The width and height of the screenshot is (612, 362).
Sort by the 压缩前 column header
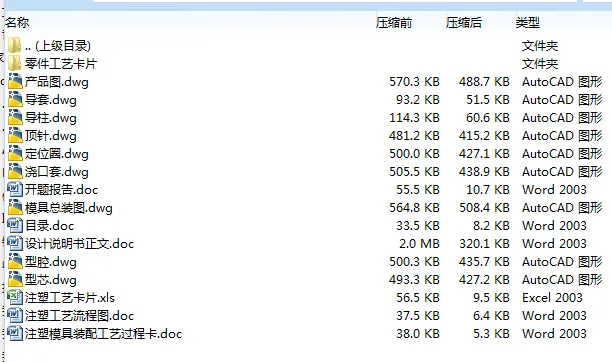[x=394, y=23]
